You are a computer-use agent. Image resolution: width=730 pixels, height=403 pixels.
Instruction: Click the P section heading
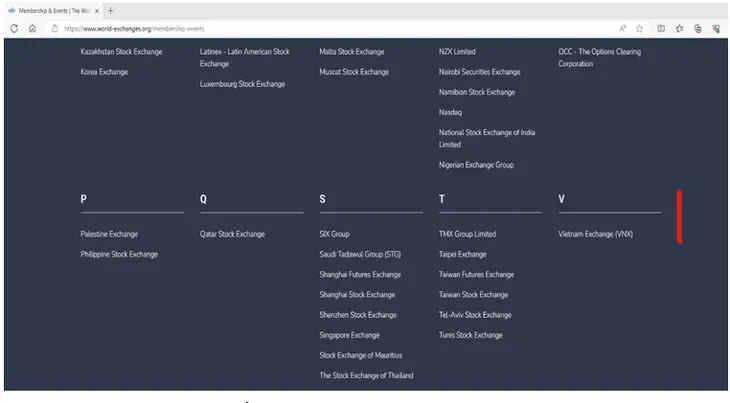click(84, 199)
